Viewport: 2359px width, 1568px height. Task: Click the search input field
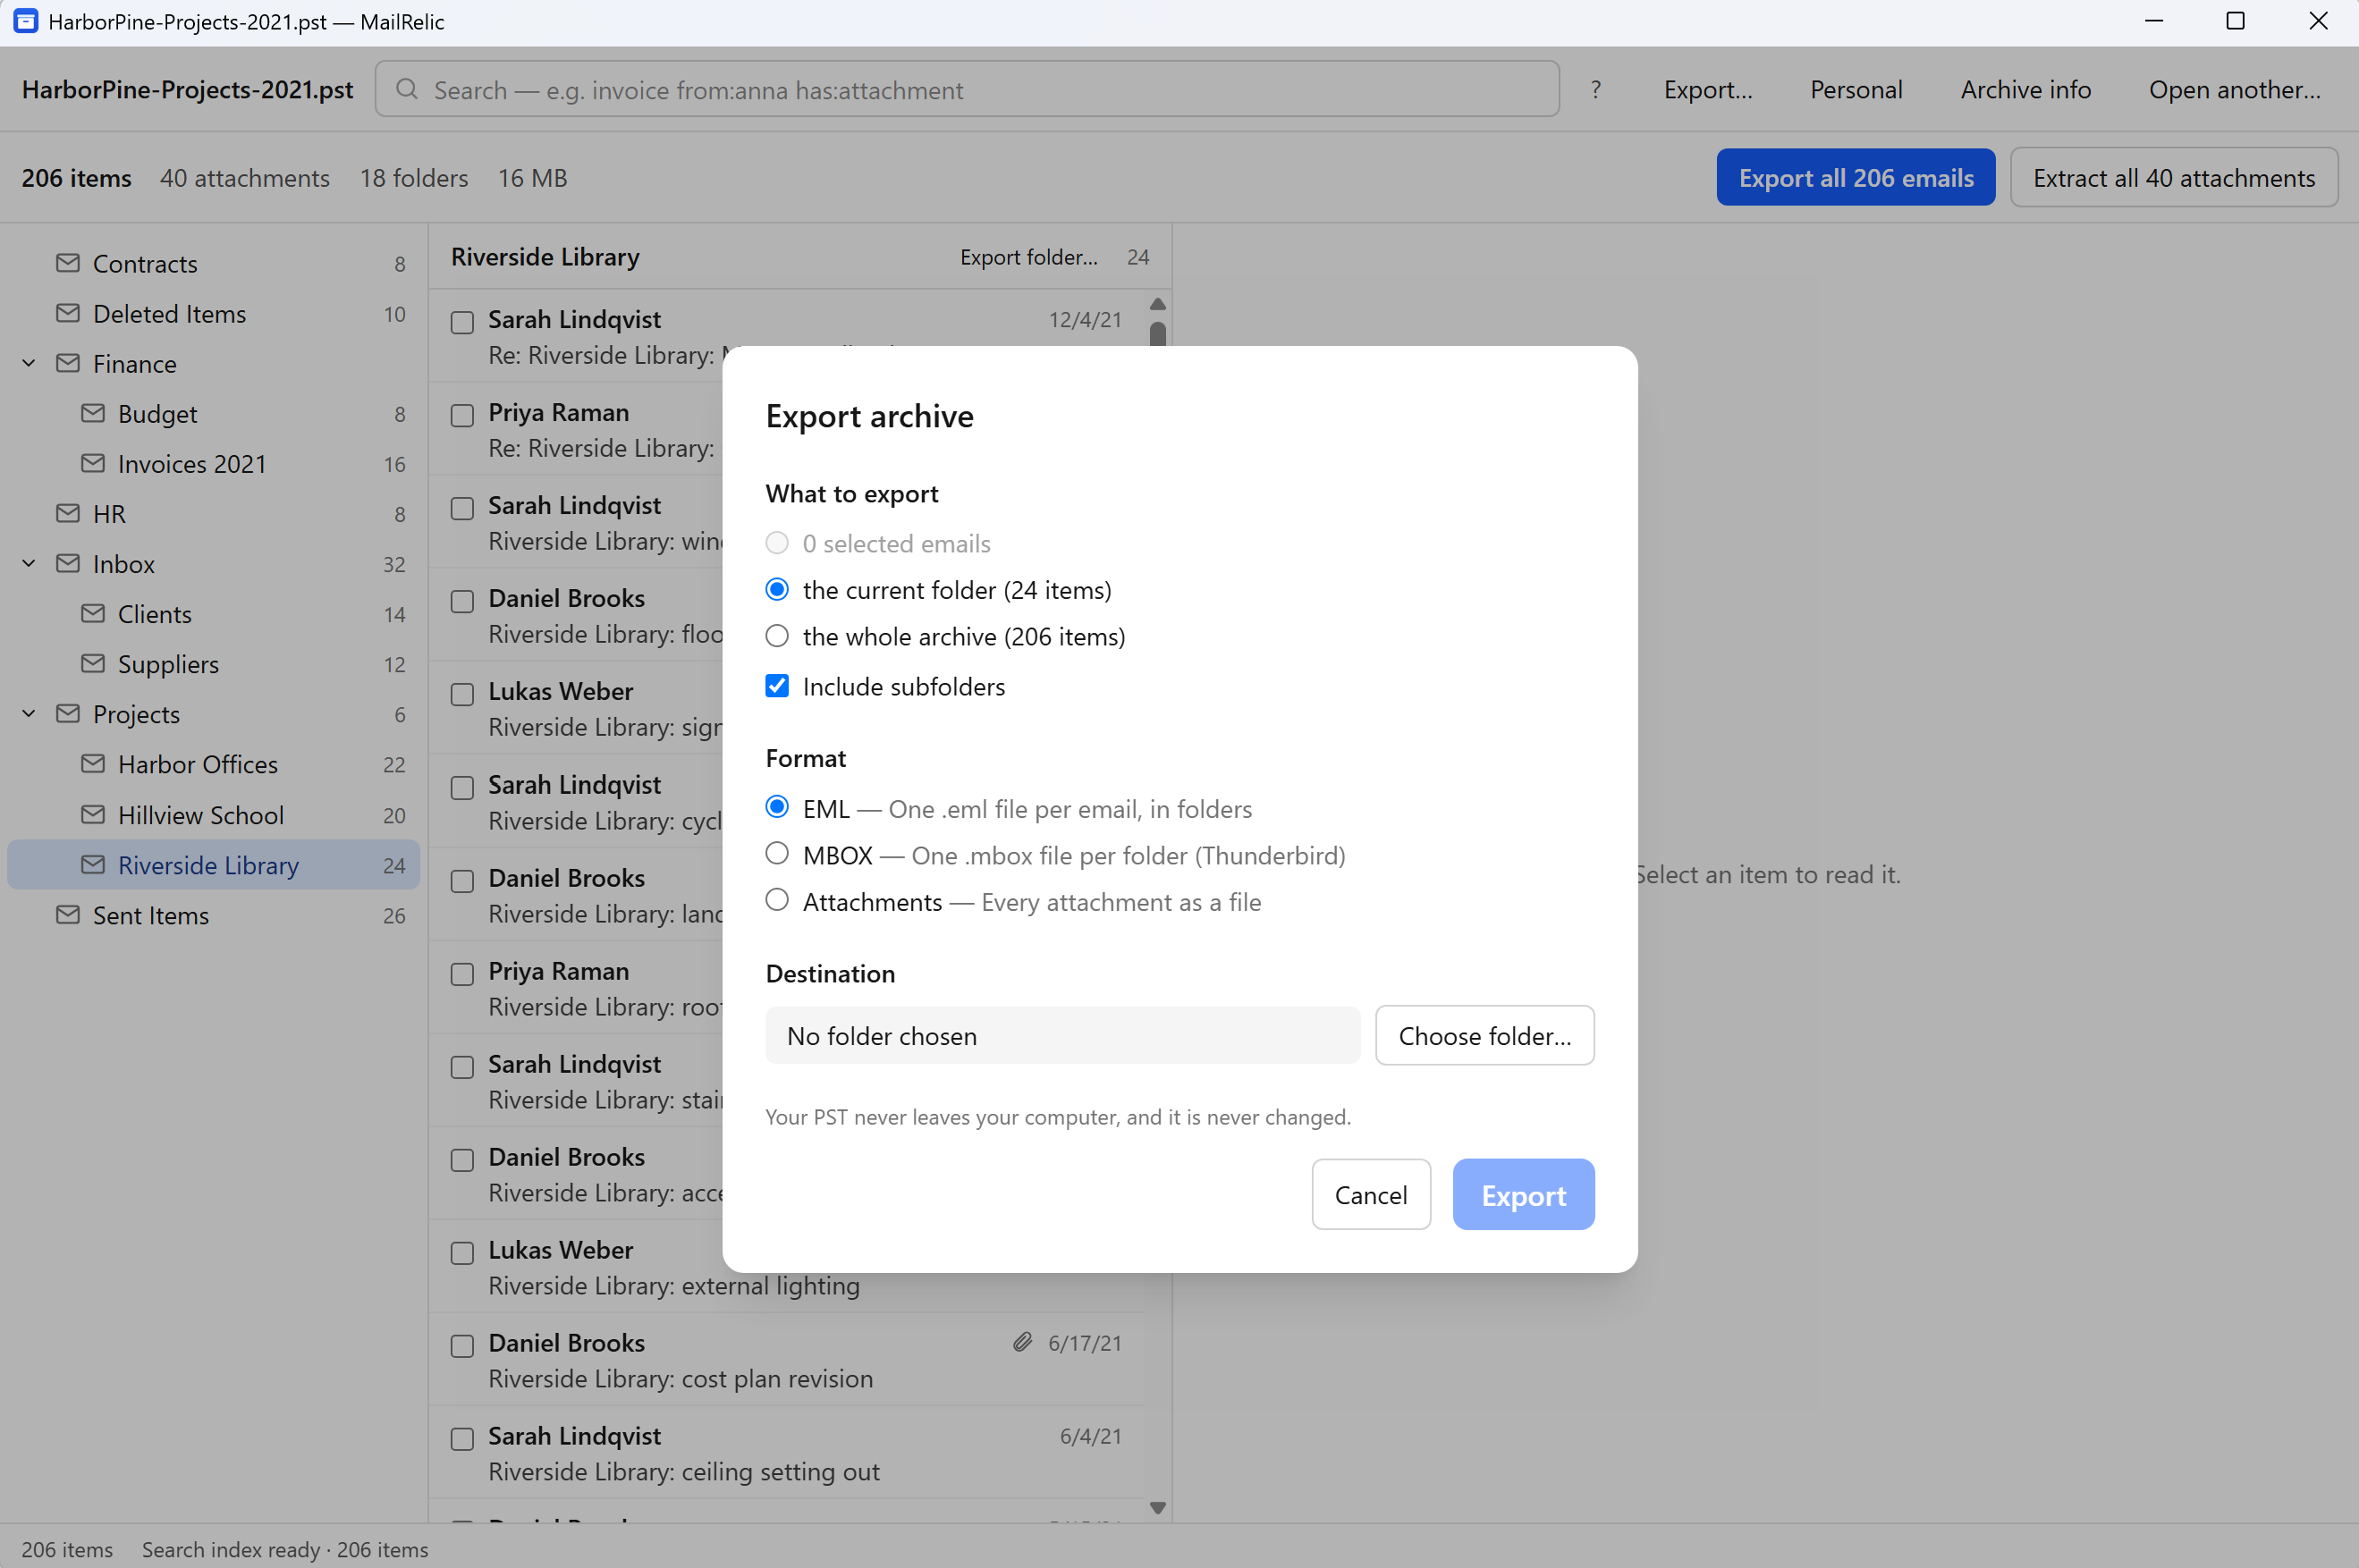(x=967, y=90)
